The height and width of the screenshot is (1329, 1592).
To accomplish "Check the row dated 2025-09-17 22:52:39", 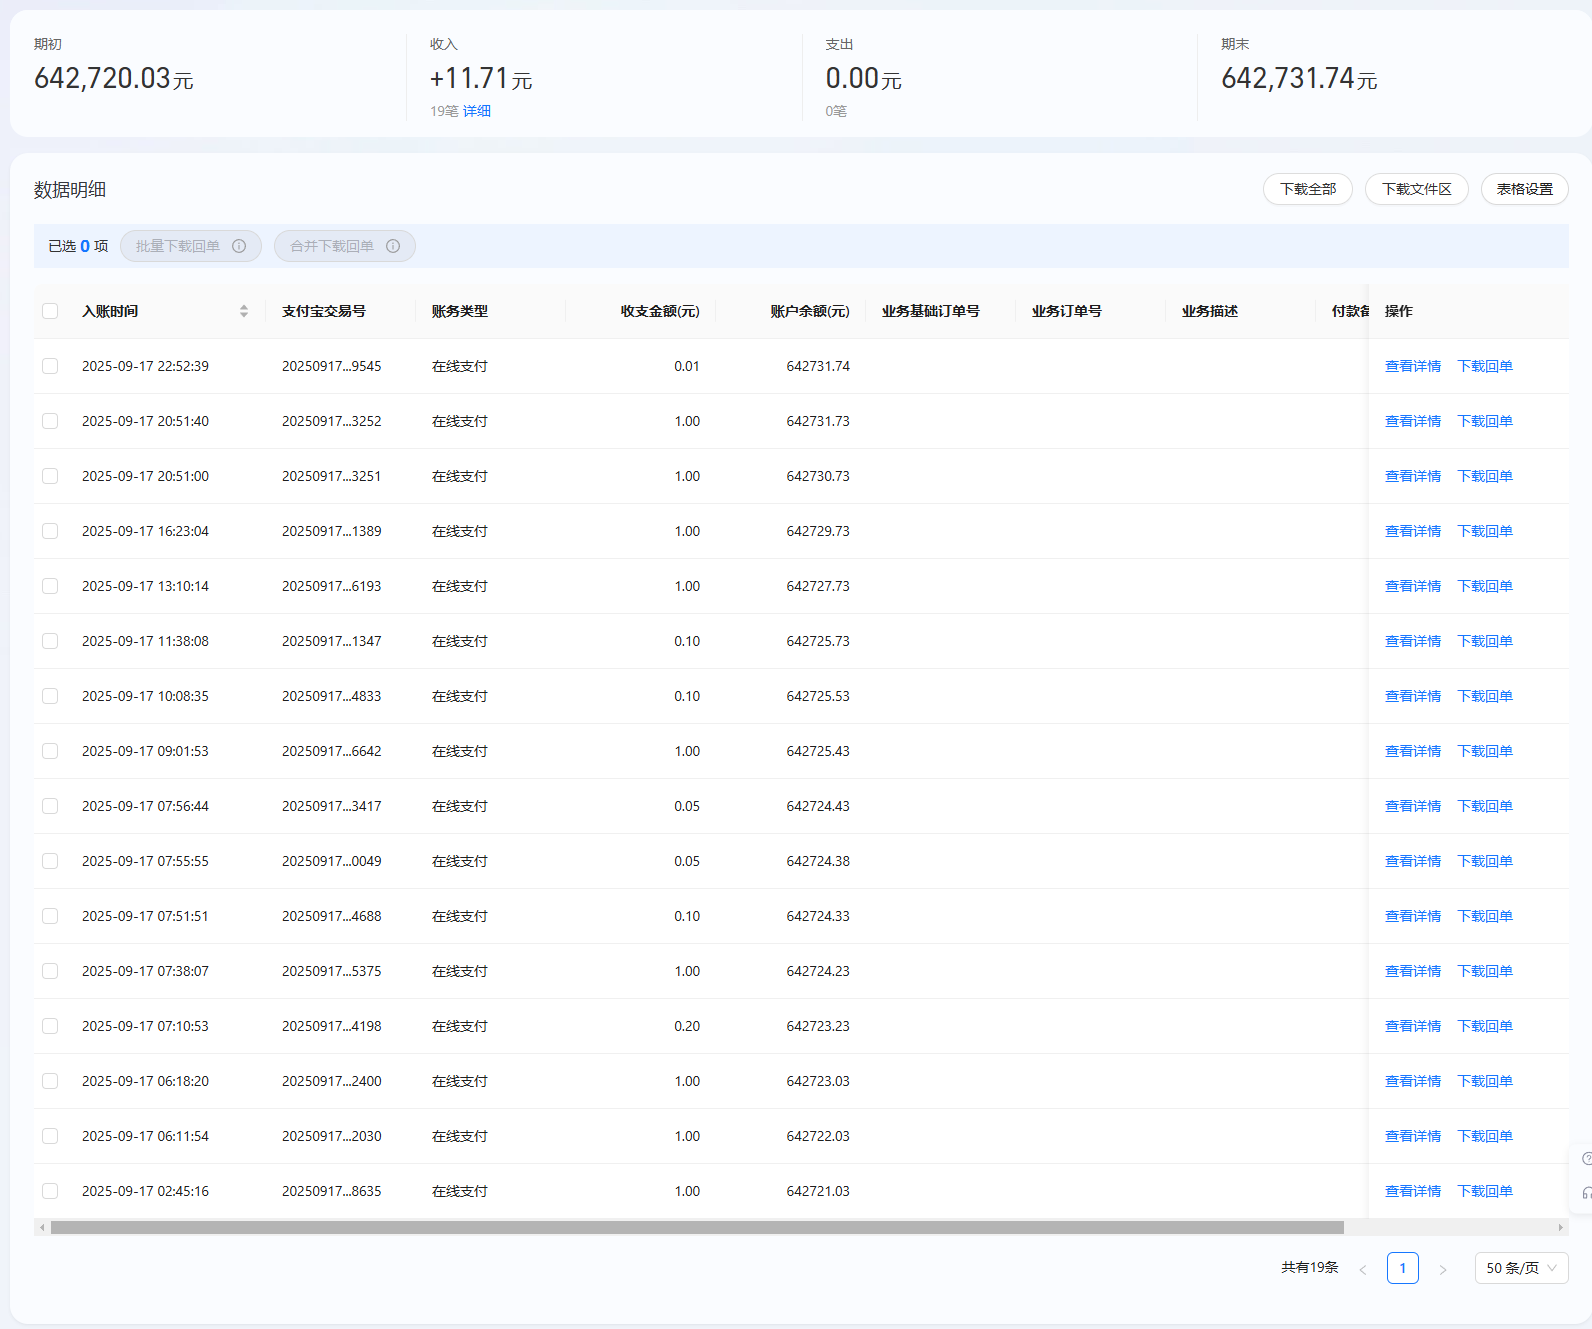I will coord(50,366).
